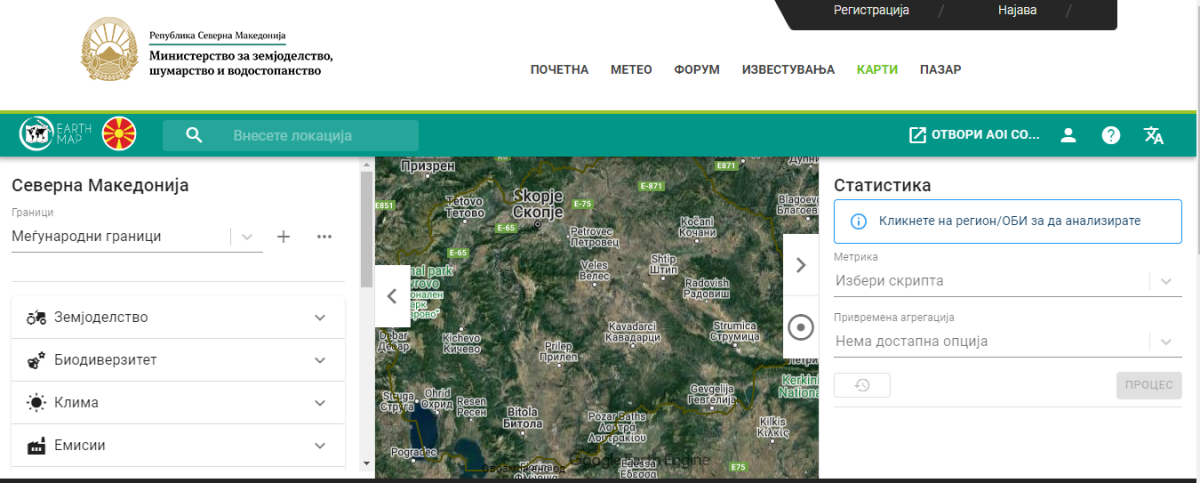Click the Strumica label on map
Image resolution: width=1200 pixels, height=483 pixels.
(x=735, y=331)
